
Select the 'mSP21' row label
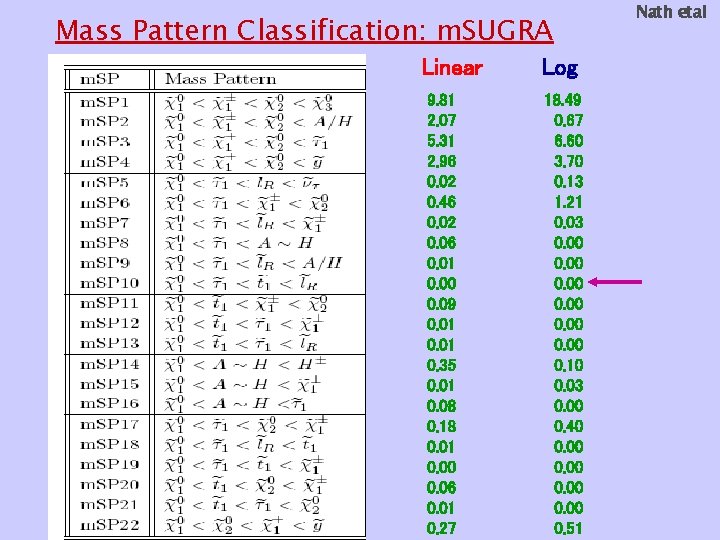[109, 505]
